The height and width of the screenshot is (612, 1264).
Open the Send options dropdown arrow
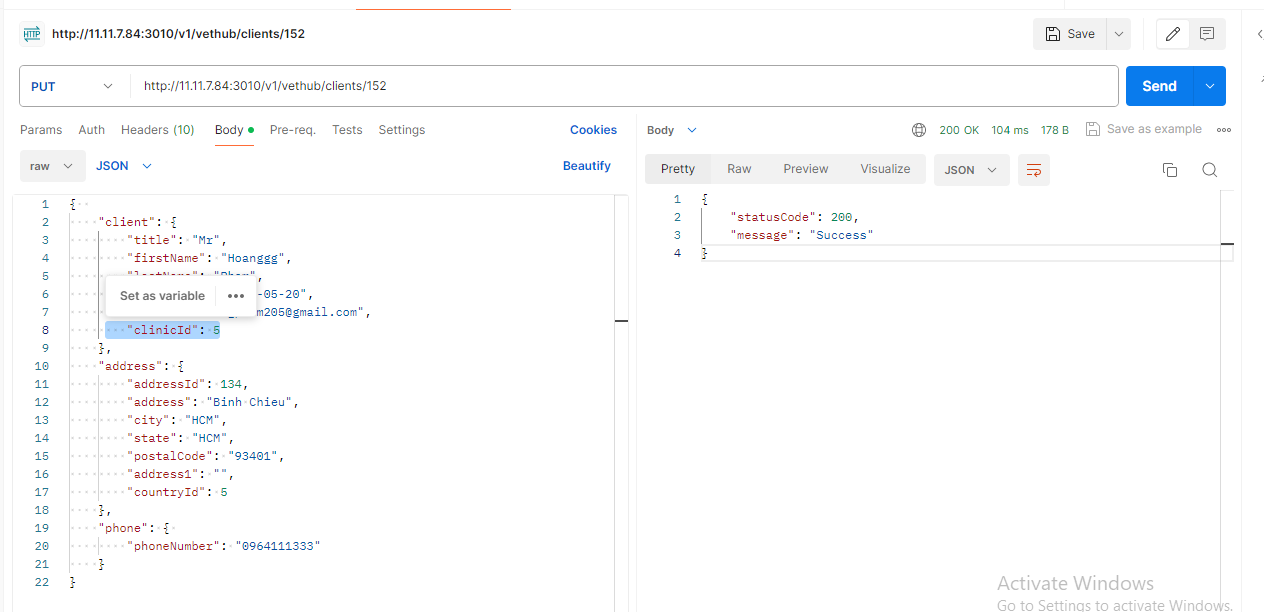[1210, 86]
